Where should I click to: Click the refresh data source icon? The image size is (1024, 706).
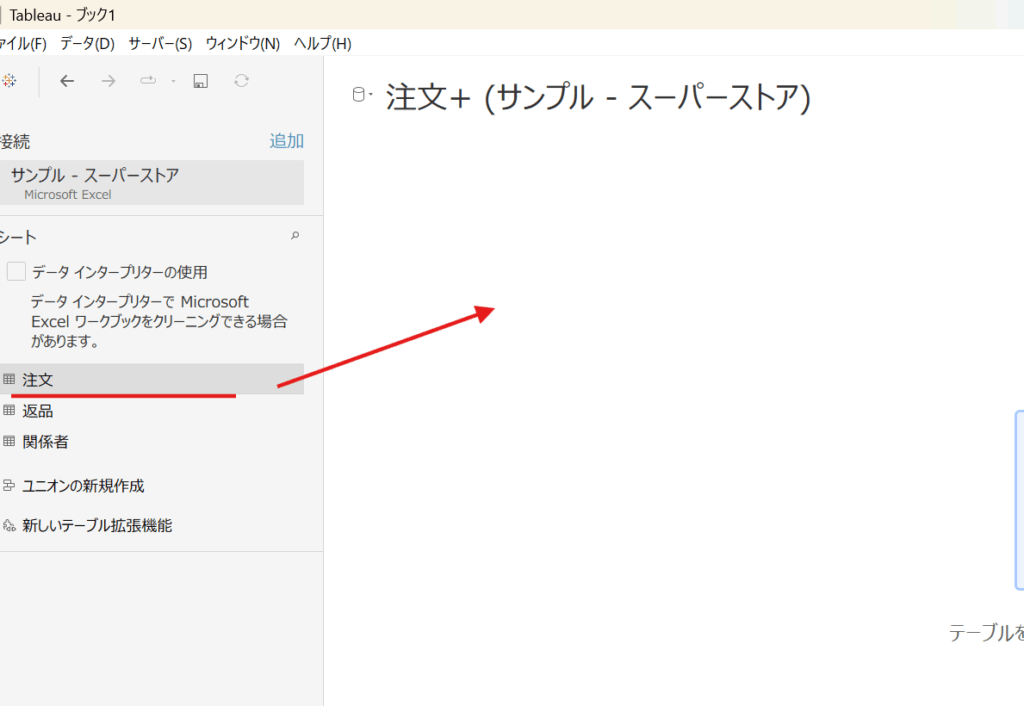(241, 81)
